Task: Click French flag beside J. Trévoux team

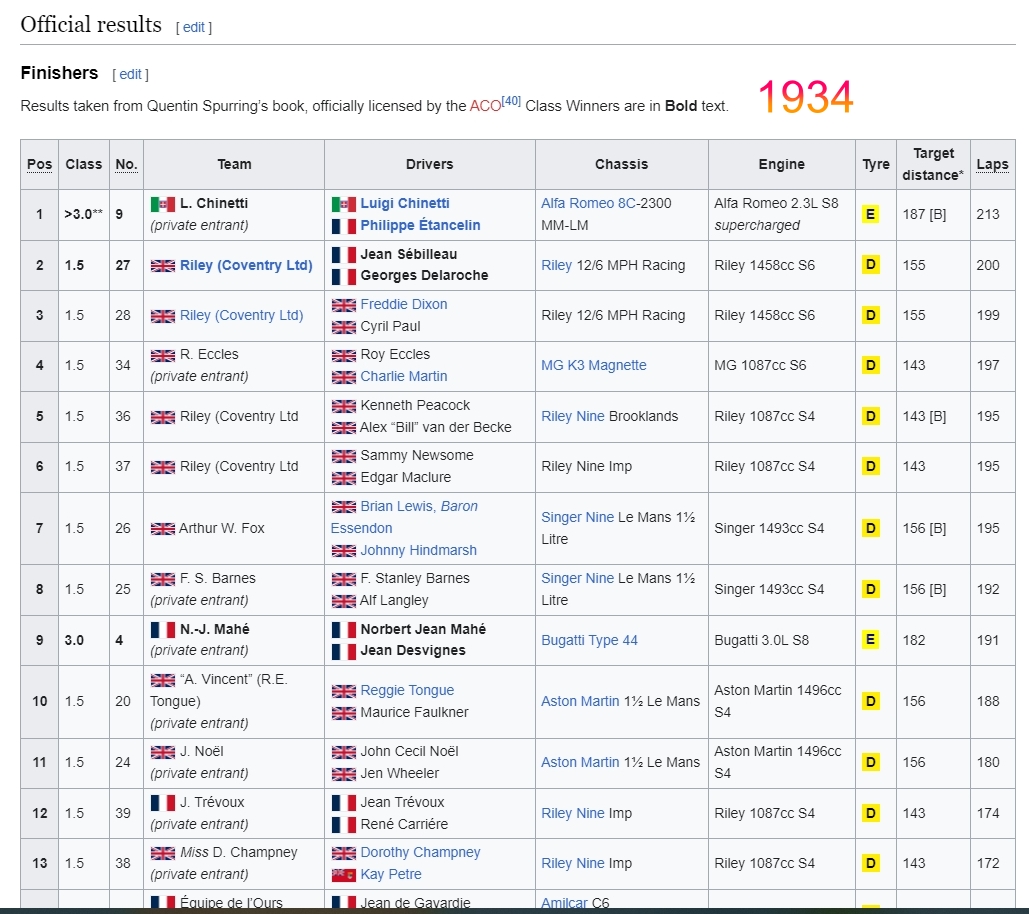Action: tap(163, 803)
